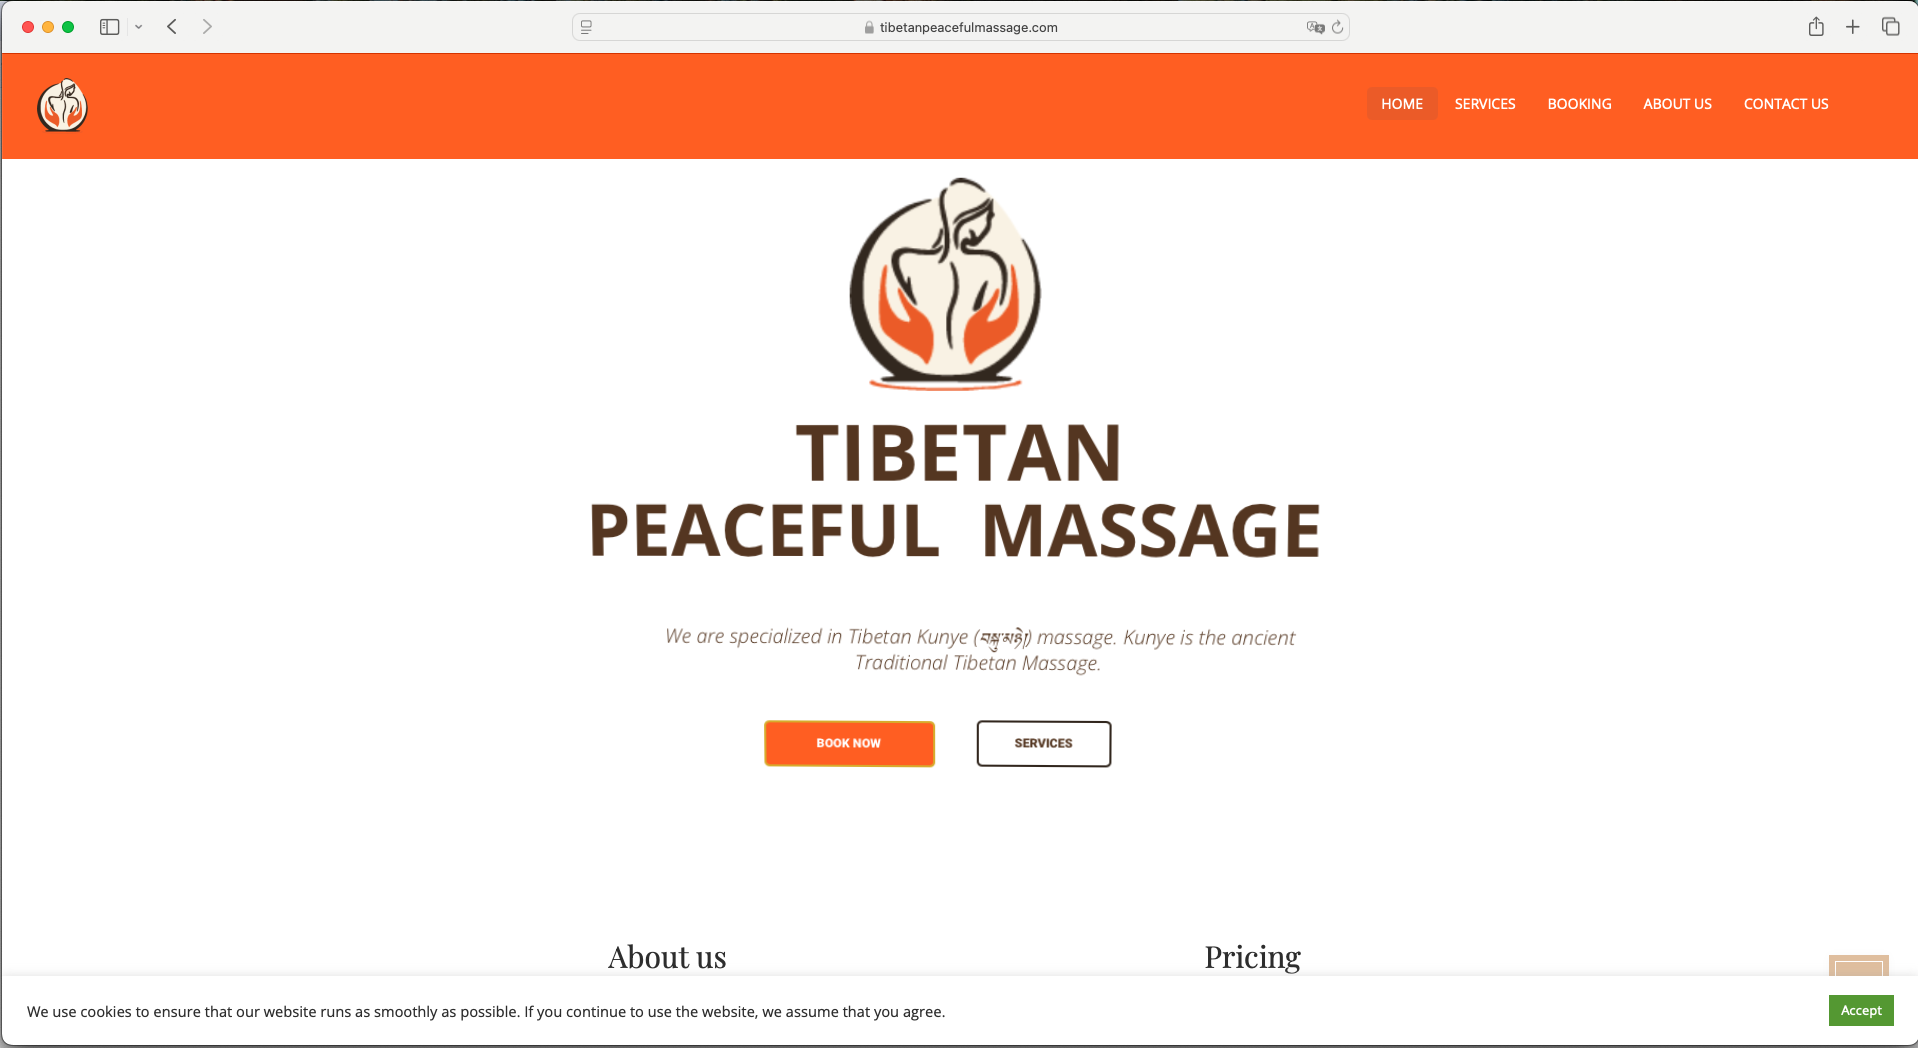Click the small site logo in header
The height and width of the screenshot is (1048, 1918).
click(63, 105)
